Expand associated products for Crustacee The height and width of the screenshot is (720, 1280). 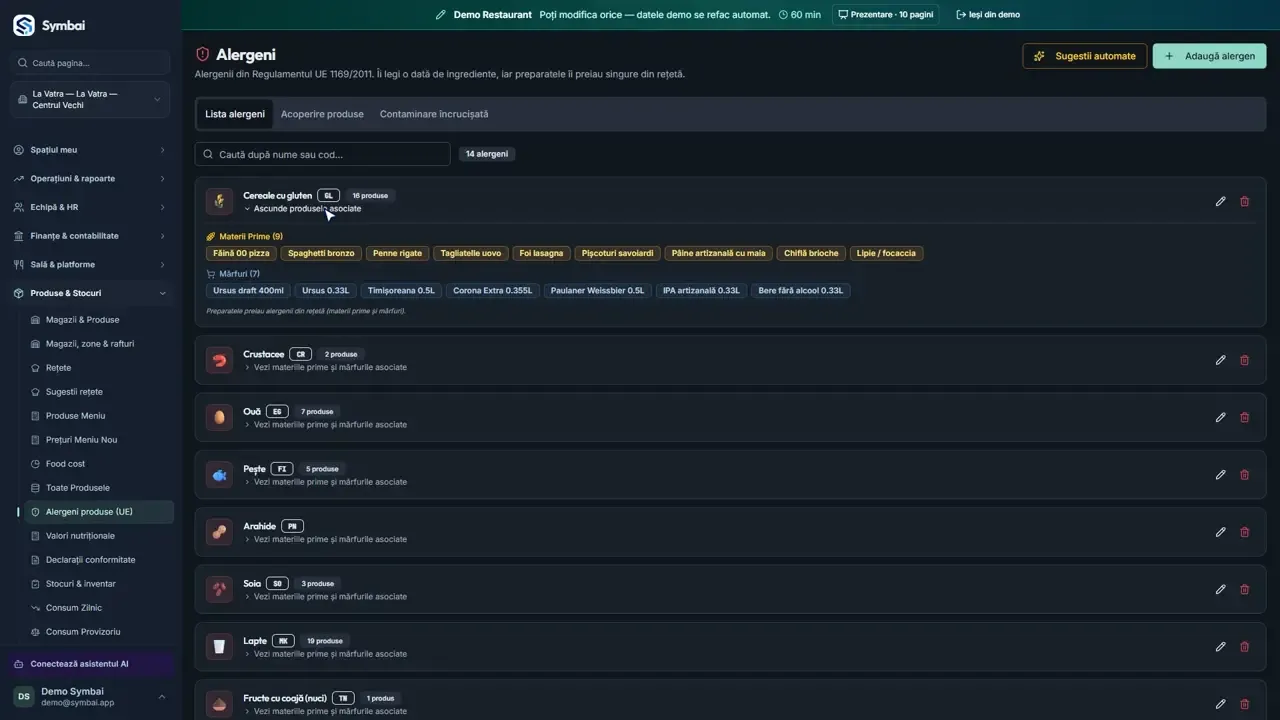325,367
